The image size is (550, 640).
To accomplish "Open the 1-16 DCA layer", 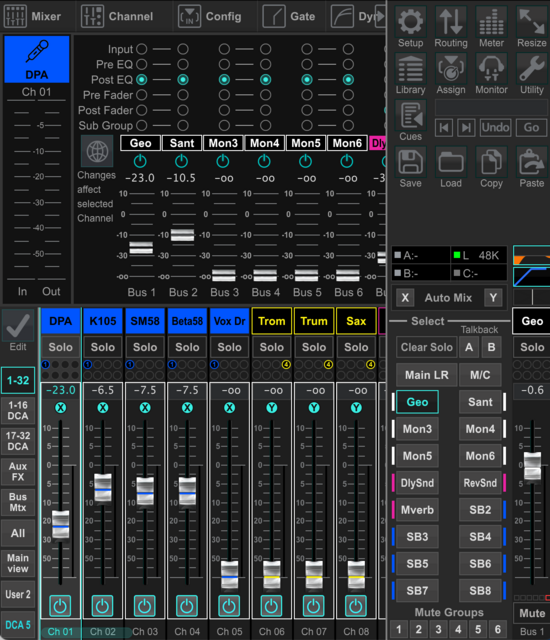I will pos(18,410).
